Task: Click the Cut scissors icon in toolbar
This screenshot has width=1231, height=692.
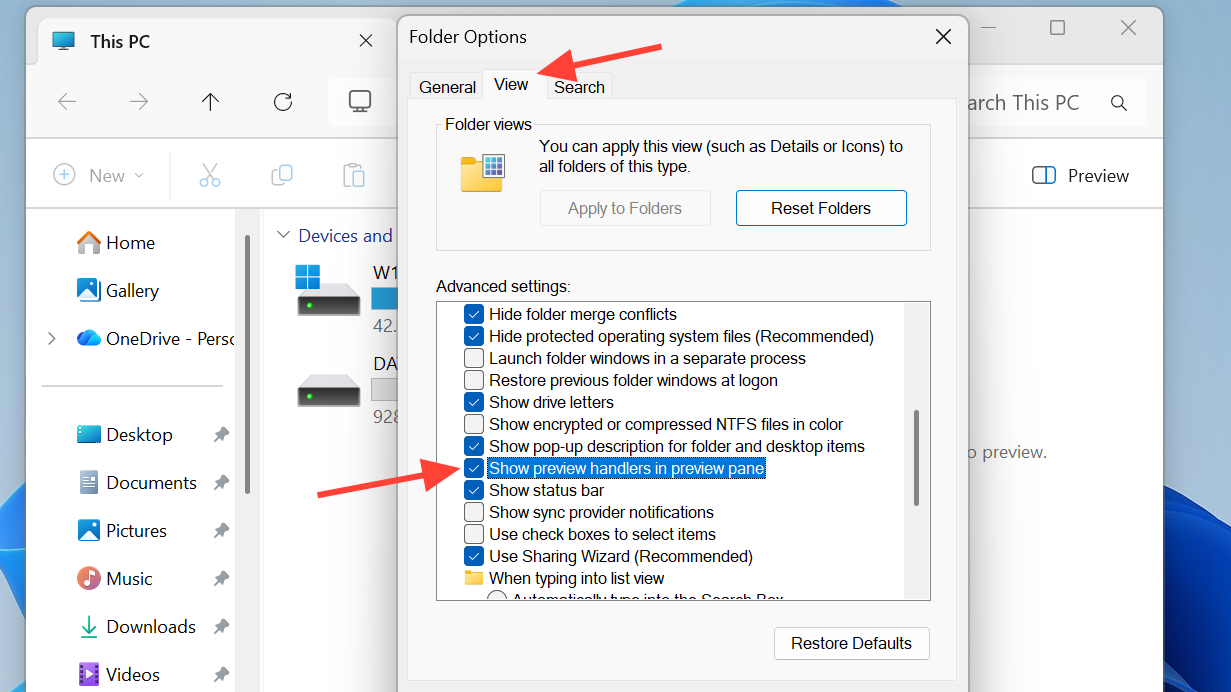Action: click(209, 175)
